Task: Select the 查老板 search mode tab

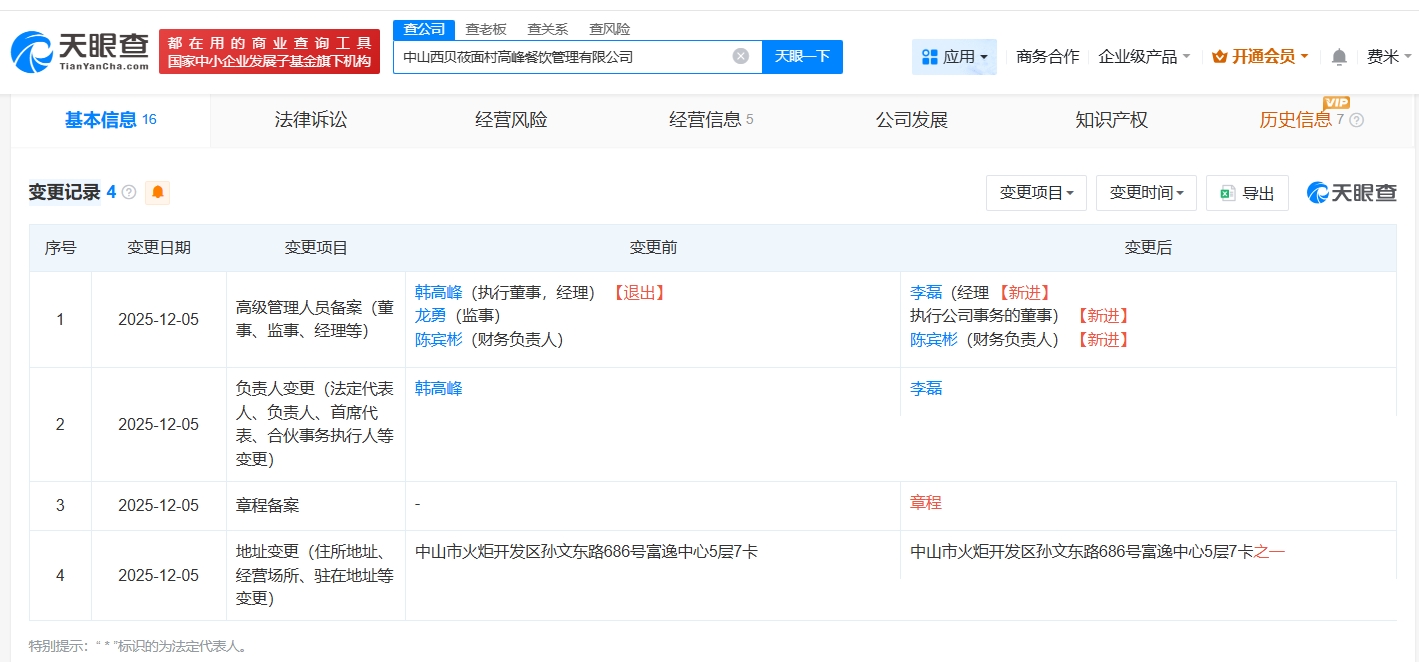Action: tap(486, 29)
